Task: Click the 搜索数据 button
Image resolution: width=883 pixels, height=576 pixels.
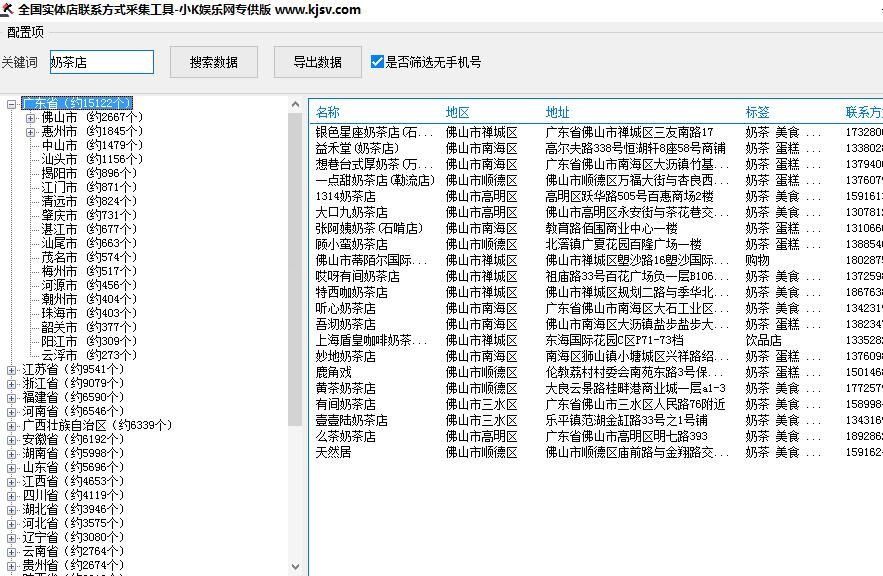Action: (x=214, y=62)
